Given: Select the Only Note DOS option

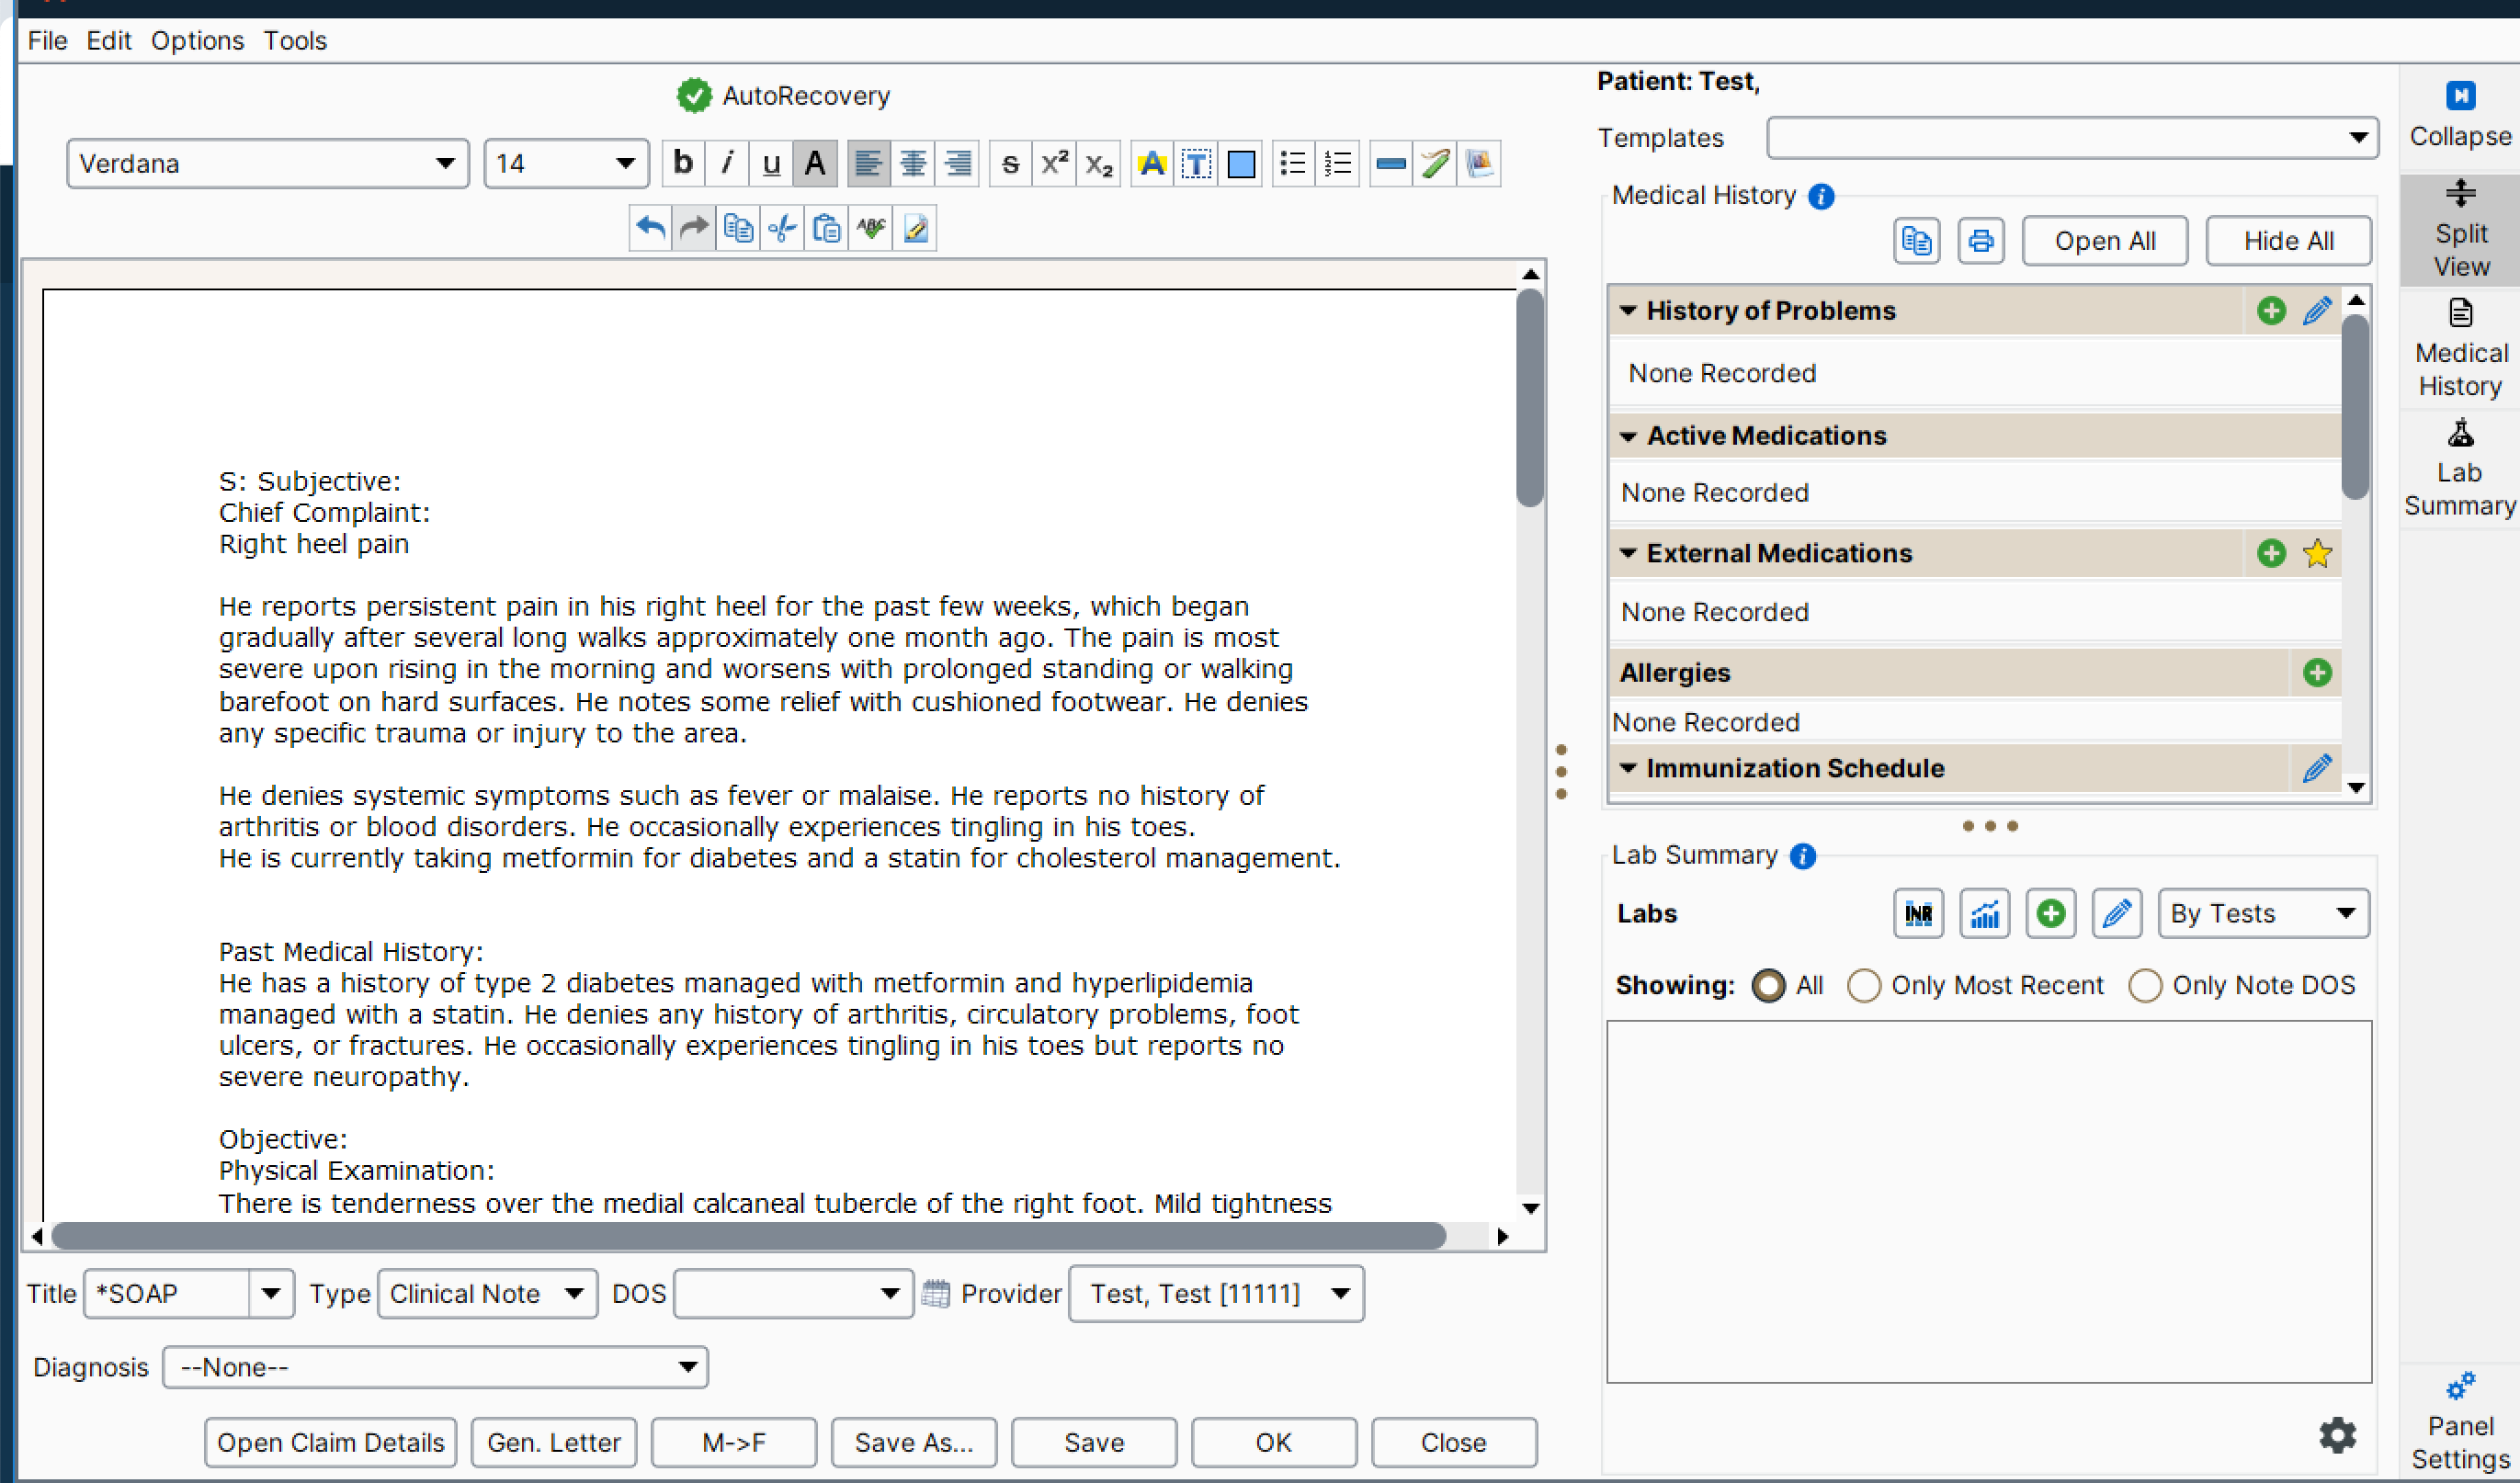Looking at the screenshot, I should point(2145,985).
